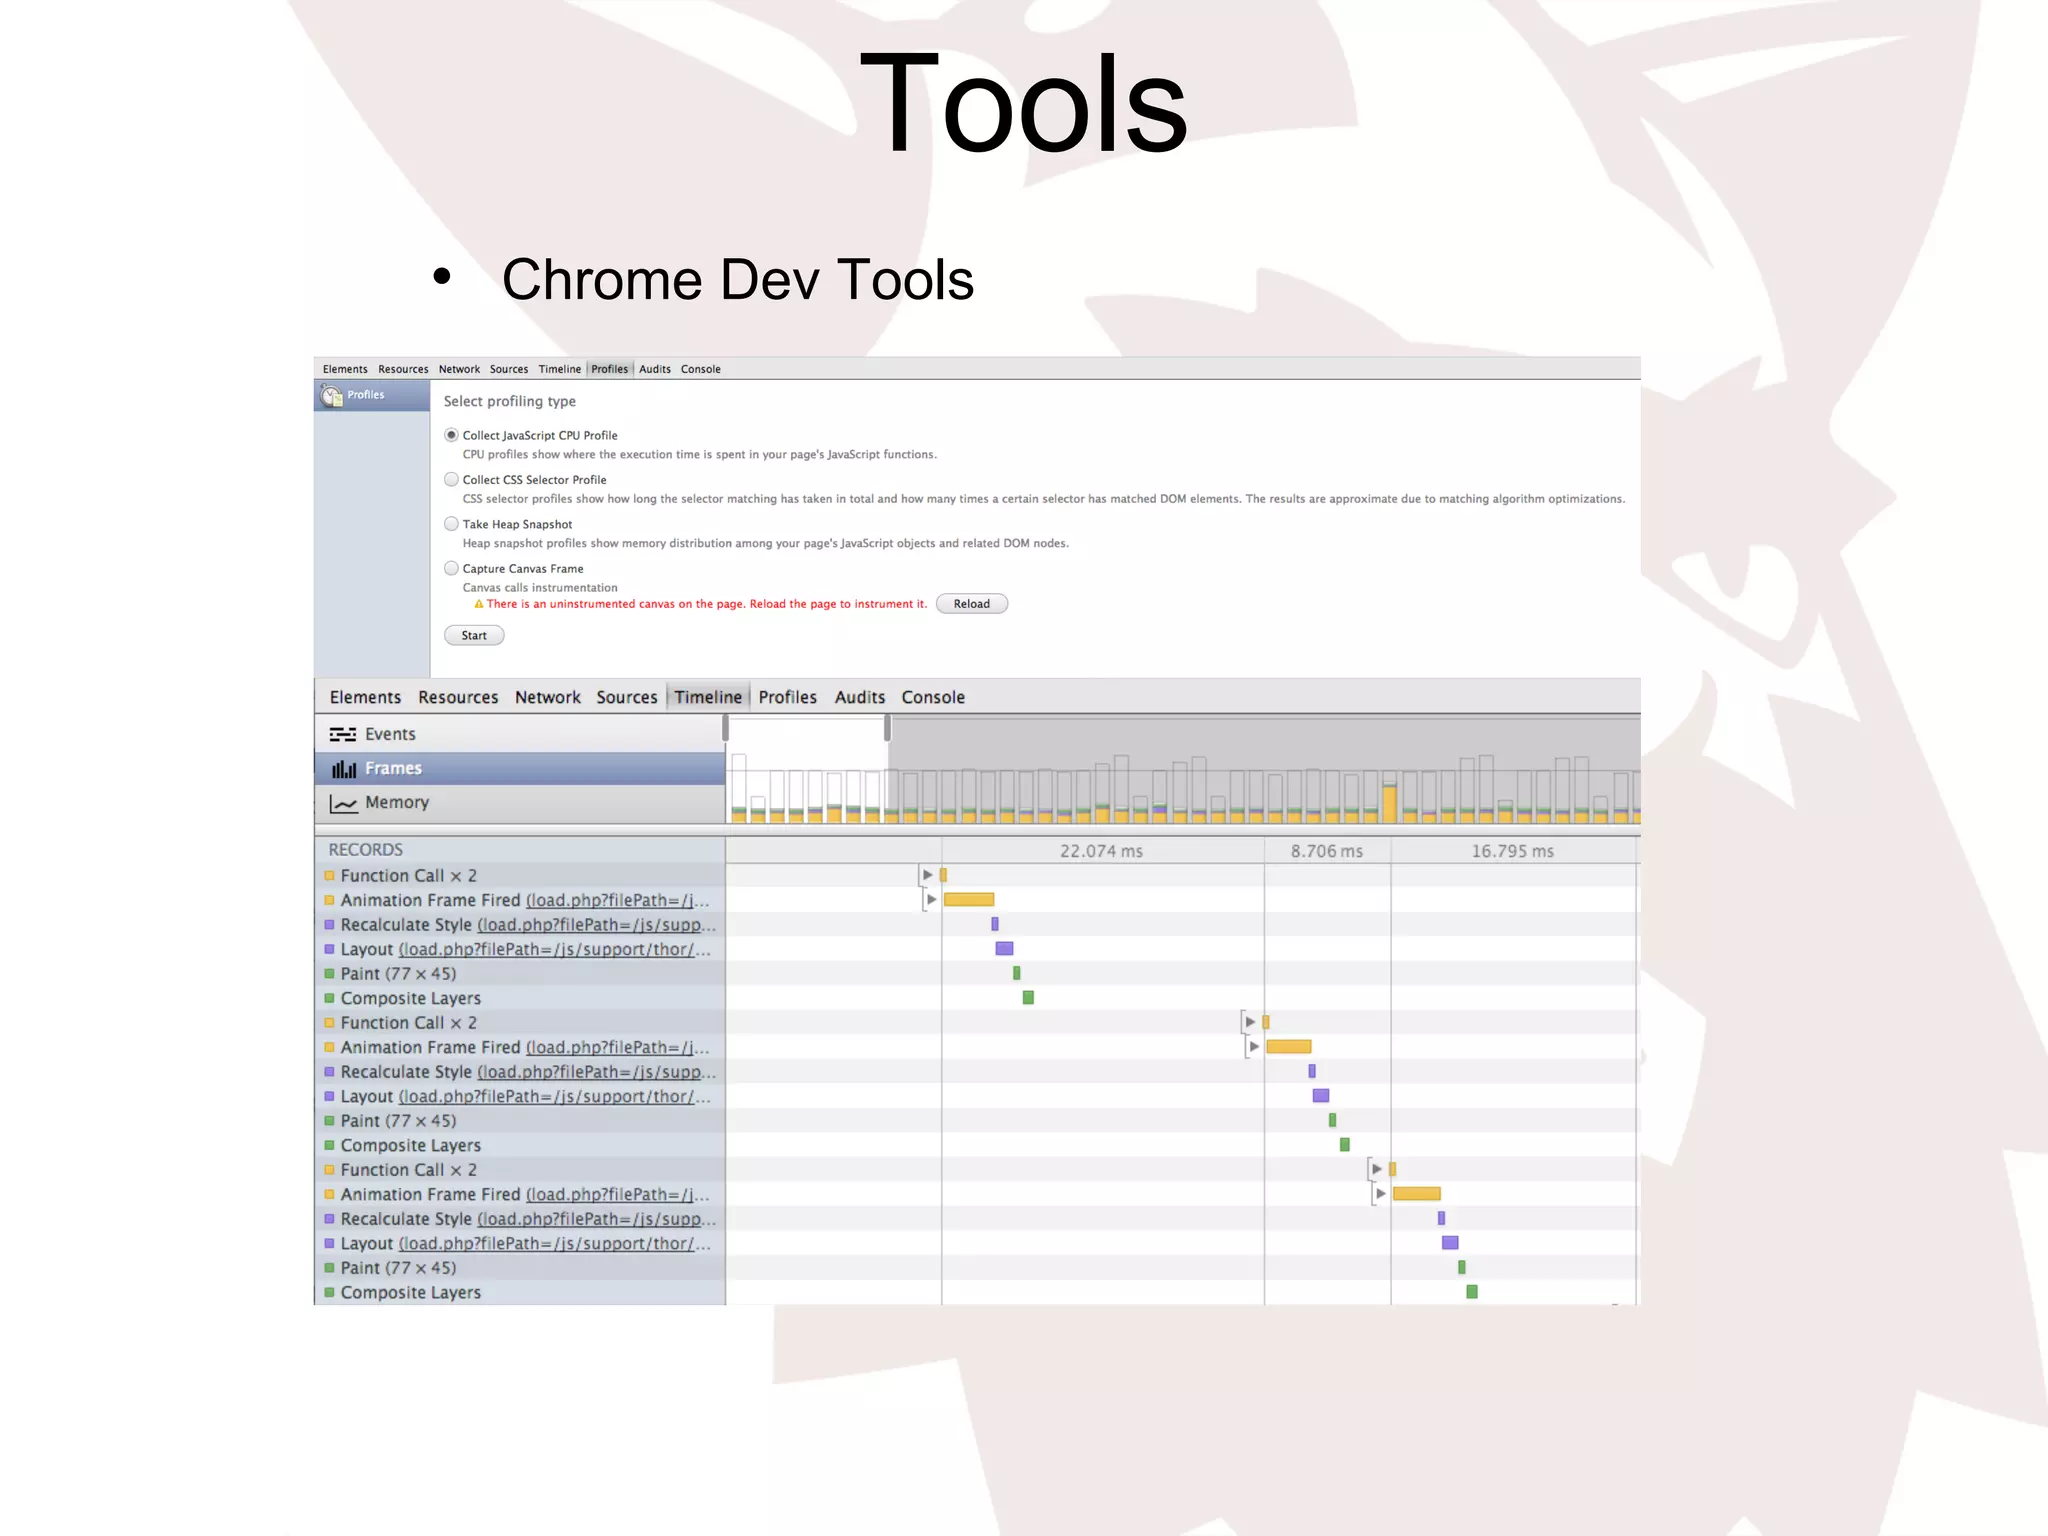This screenshot has height=1536, width=2048.
Task: Open first Layout load.php link
Action: point(555,949)
